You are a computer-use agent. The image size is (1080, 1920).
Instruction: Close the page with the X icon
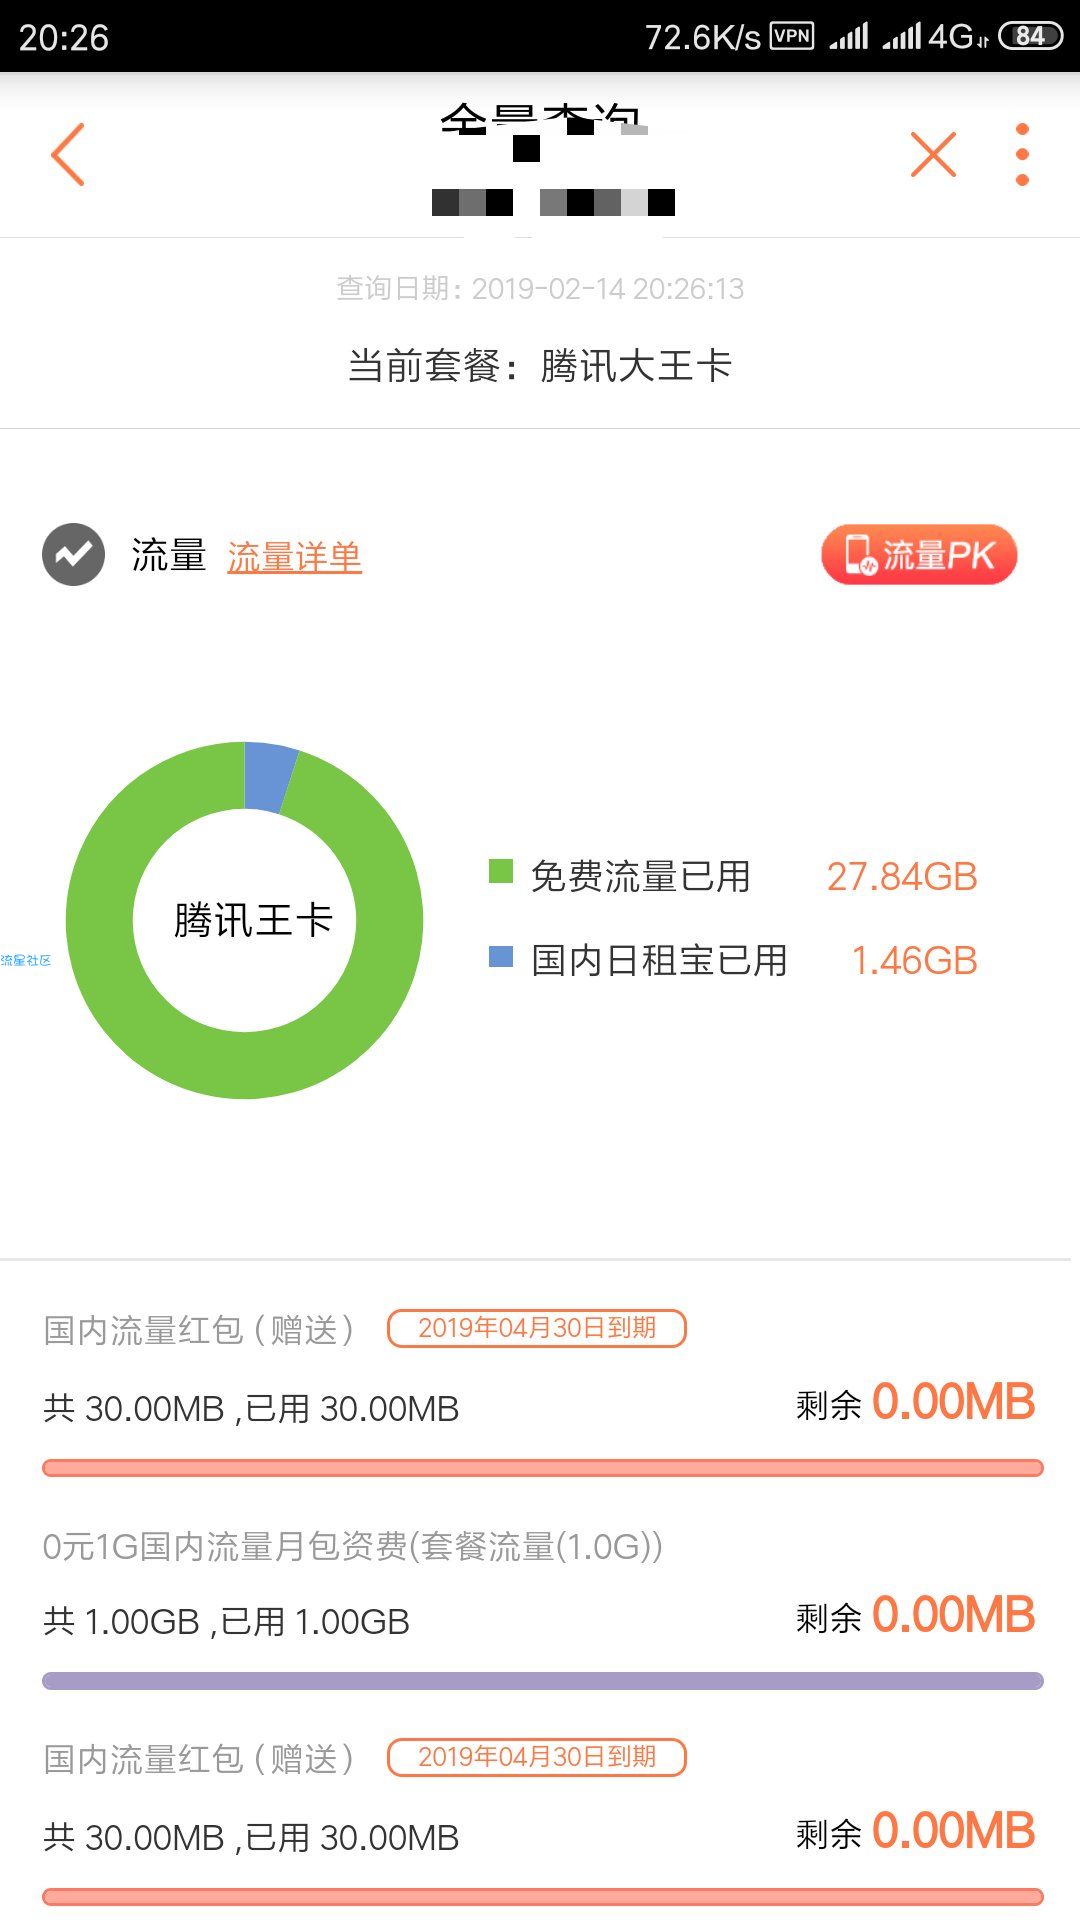[x=933, y=154]
